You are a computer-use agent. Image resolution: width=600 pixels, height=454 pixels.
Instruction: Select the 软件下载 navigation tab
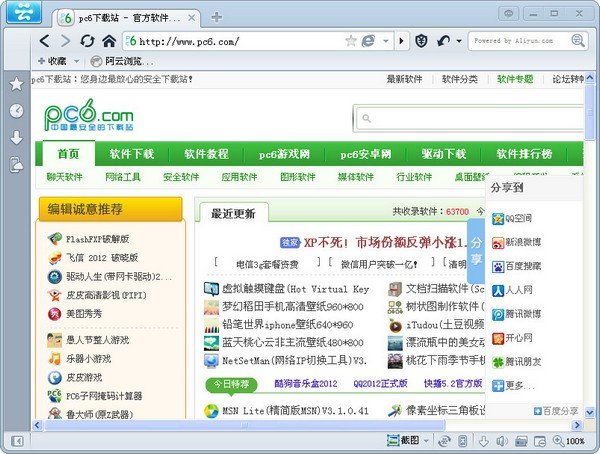click(132, 154)
